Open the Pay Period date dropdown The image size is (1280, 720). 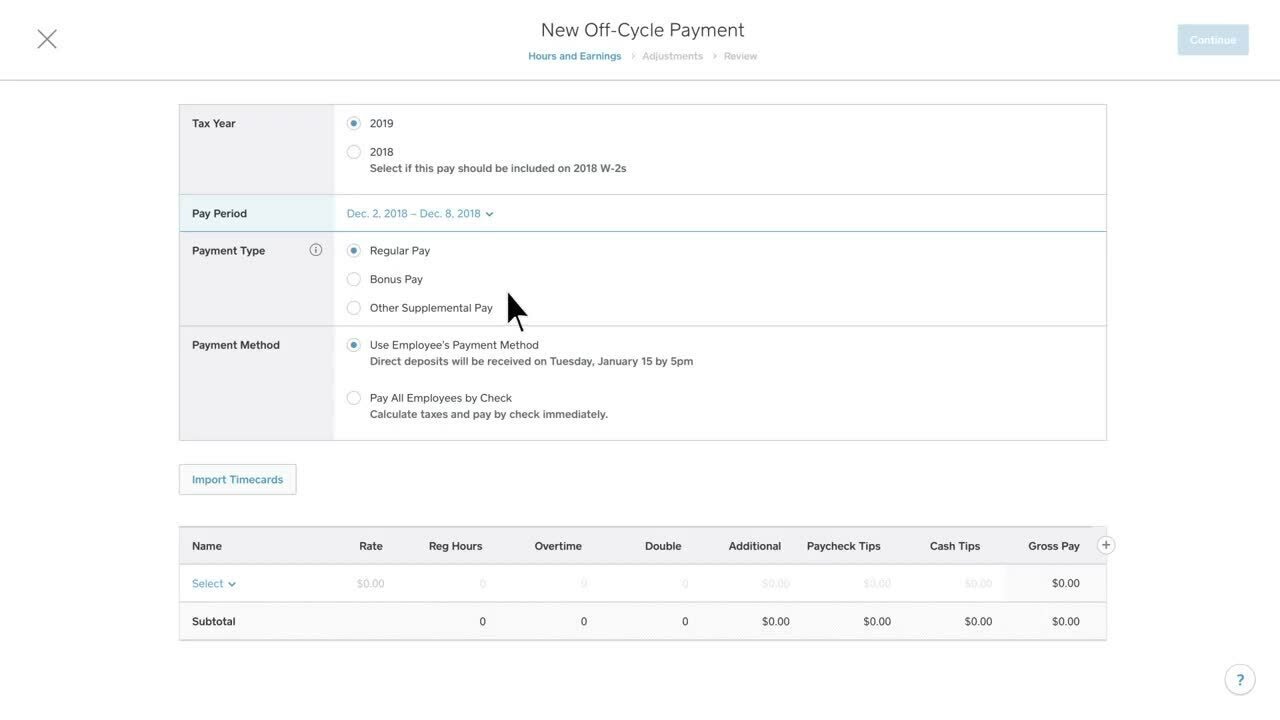pyautogui.click(x=420, y=214)
